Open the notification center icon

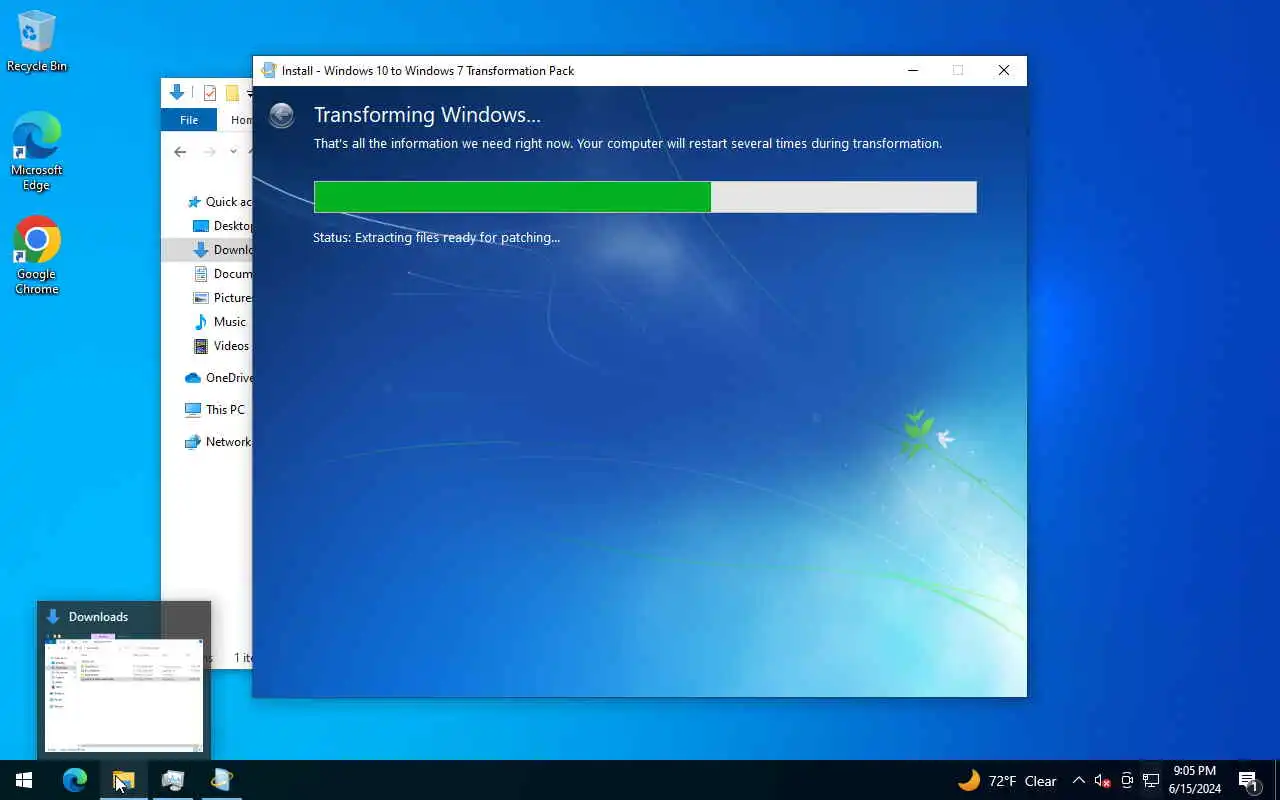tap(1248, 780)
